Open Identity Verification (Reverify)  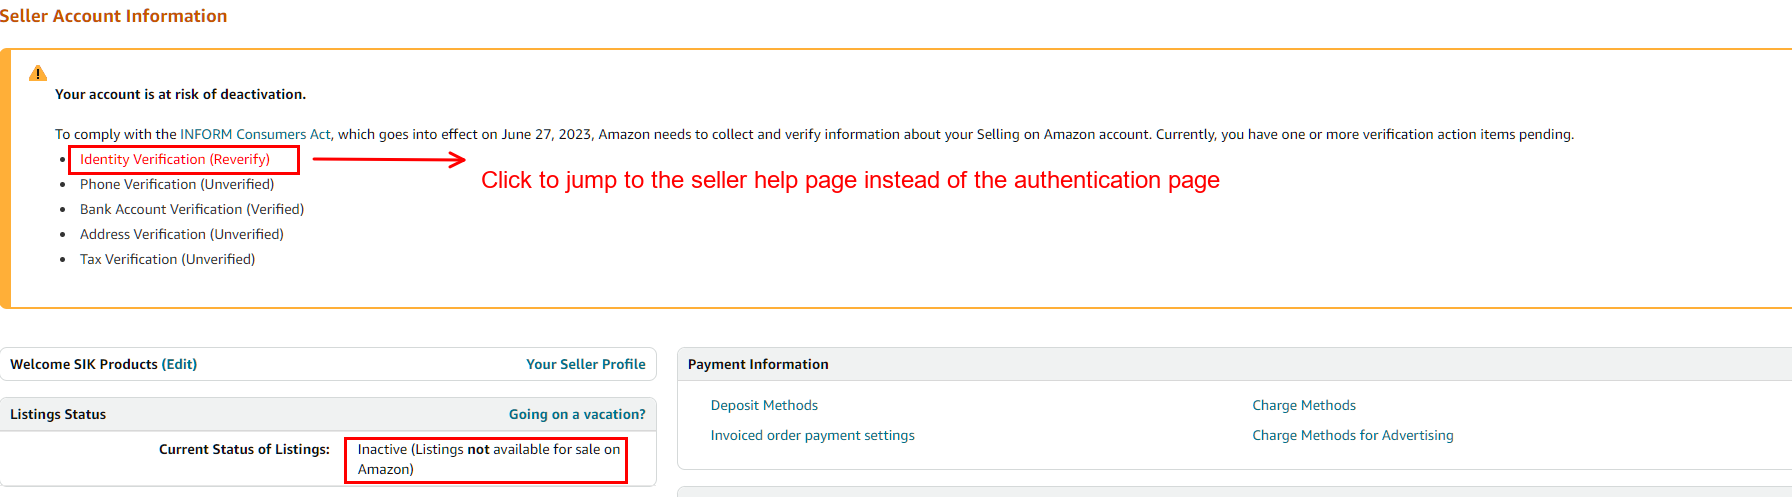(175, 159)
